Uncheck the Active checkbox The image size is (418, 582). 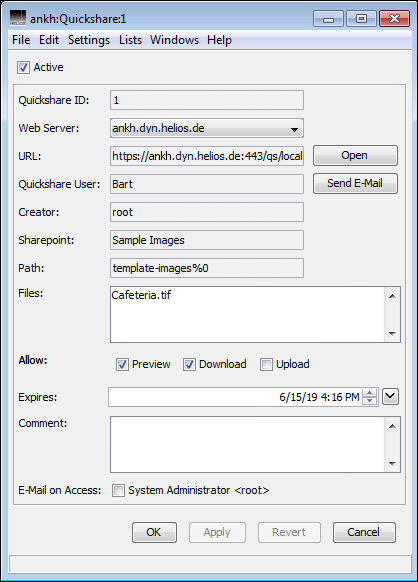point(23,68)
